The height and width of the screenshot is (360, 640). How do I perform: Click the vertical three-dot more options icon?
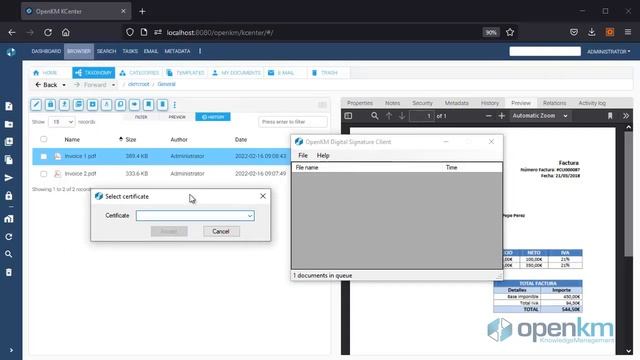click(x=175, y=105)
